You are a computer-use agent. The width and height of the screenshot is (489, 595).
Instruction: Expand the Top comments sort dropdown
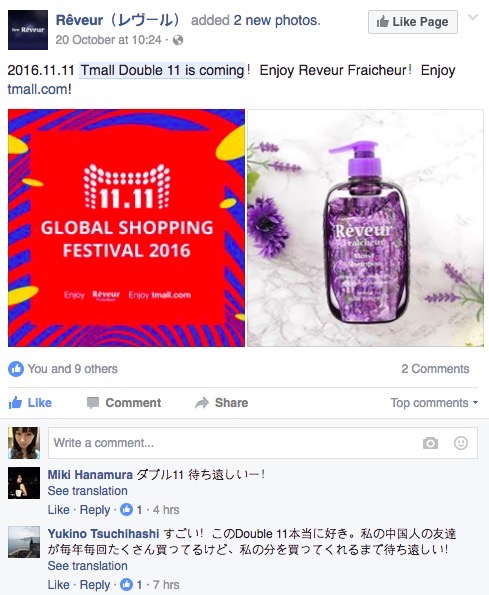[x=434, y=403]
